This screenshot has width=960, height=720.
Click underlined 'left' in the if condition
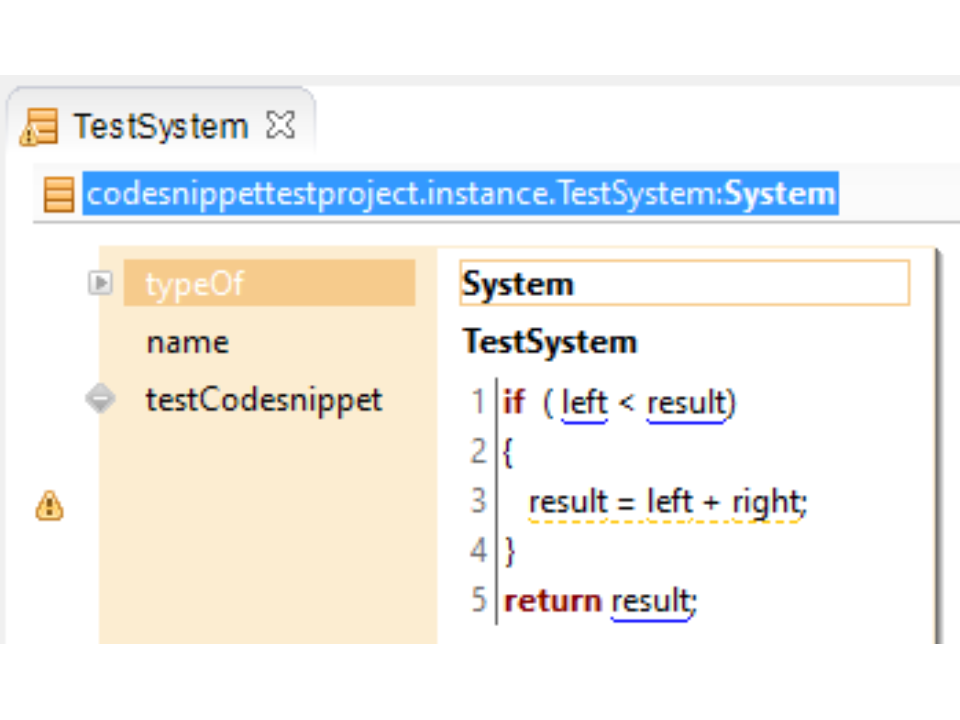click(584, 403)
